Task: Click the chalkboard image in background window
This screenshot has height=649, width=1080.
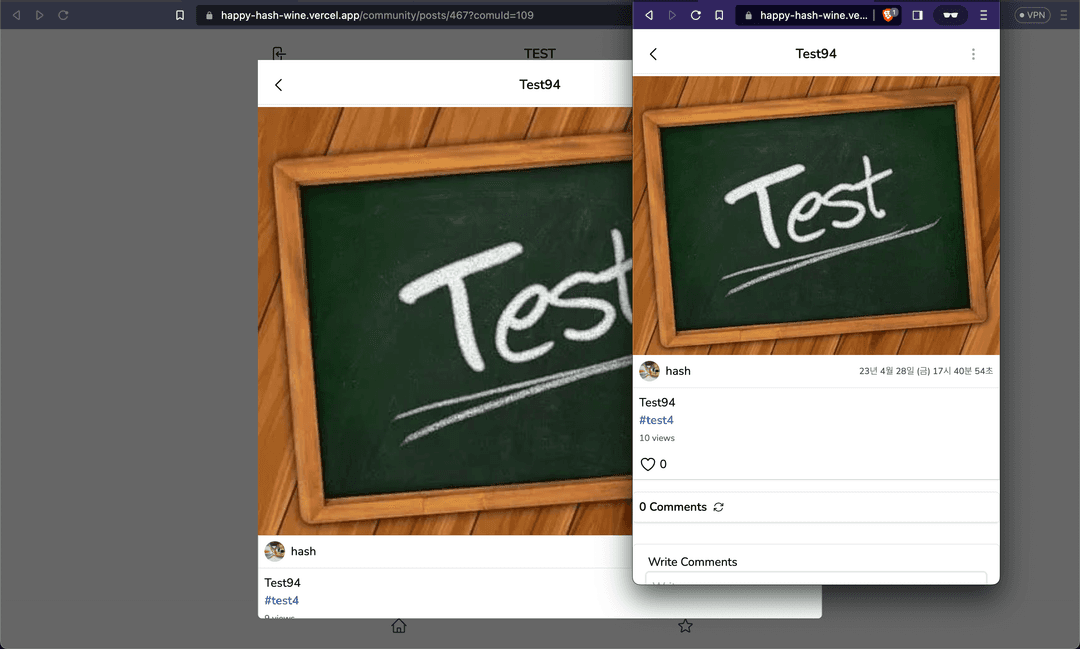Action: coord(445,321)
